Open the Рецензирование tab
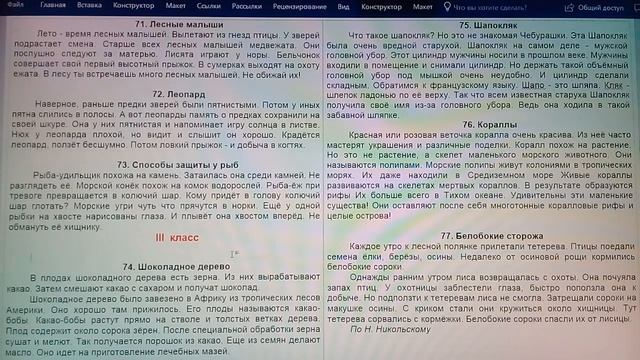Image resolution: width=640 pixels, height=360 pixels. pos(300,7)
